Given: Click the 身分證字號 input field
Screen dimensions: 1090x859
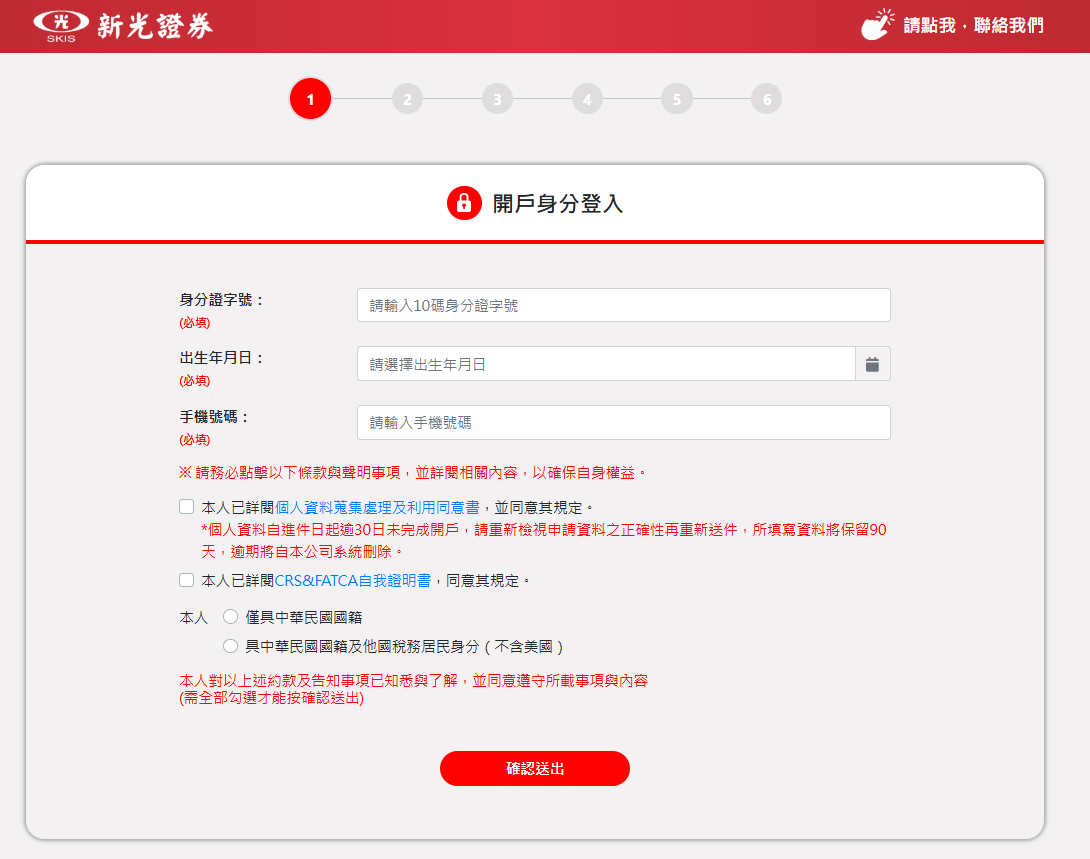Looking at the screenshot, I should 623,305.
